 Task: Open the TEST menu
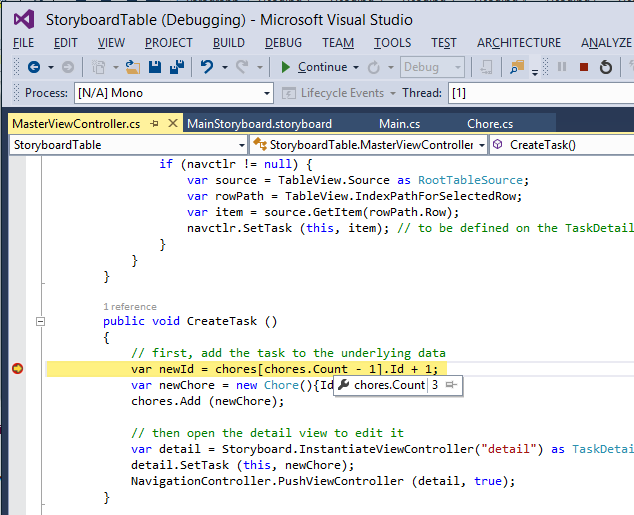coord(444,43)
